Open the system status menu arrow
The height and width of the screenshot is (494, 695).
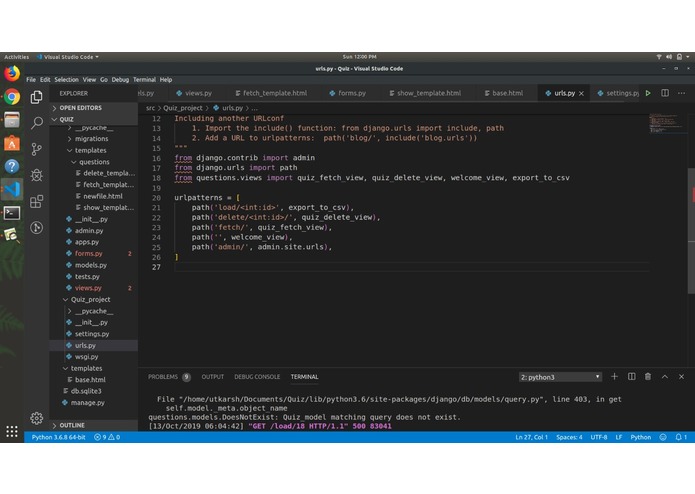687,57
